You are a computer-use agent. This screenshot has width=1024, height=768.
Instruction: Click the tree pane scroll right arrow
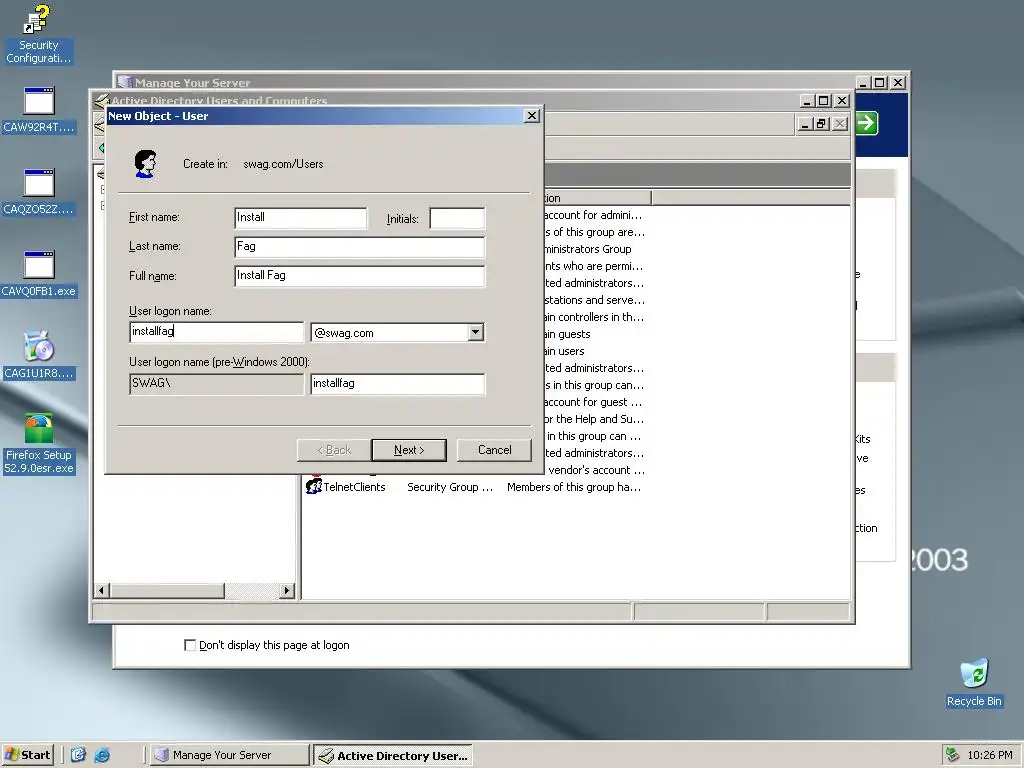tap(286, 590)
